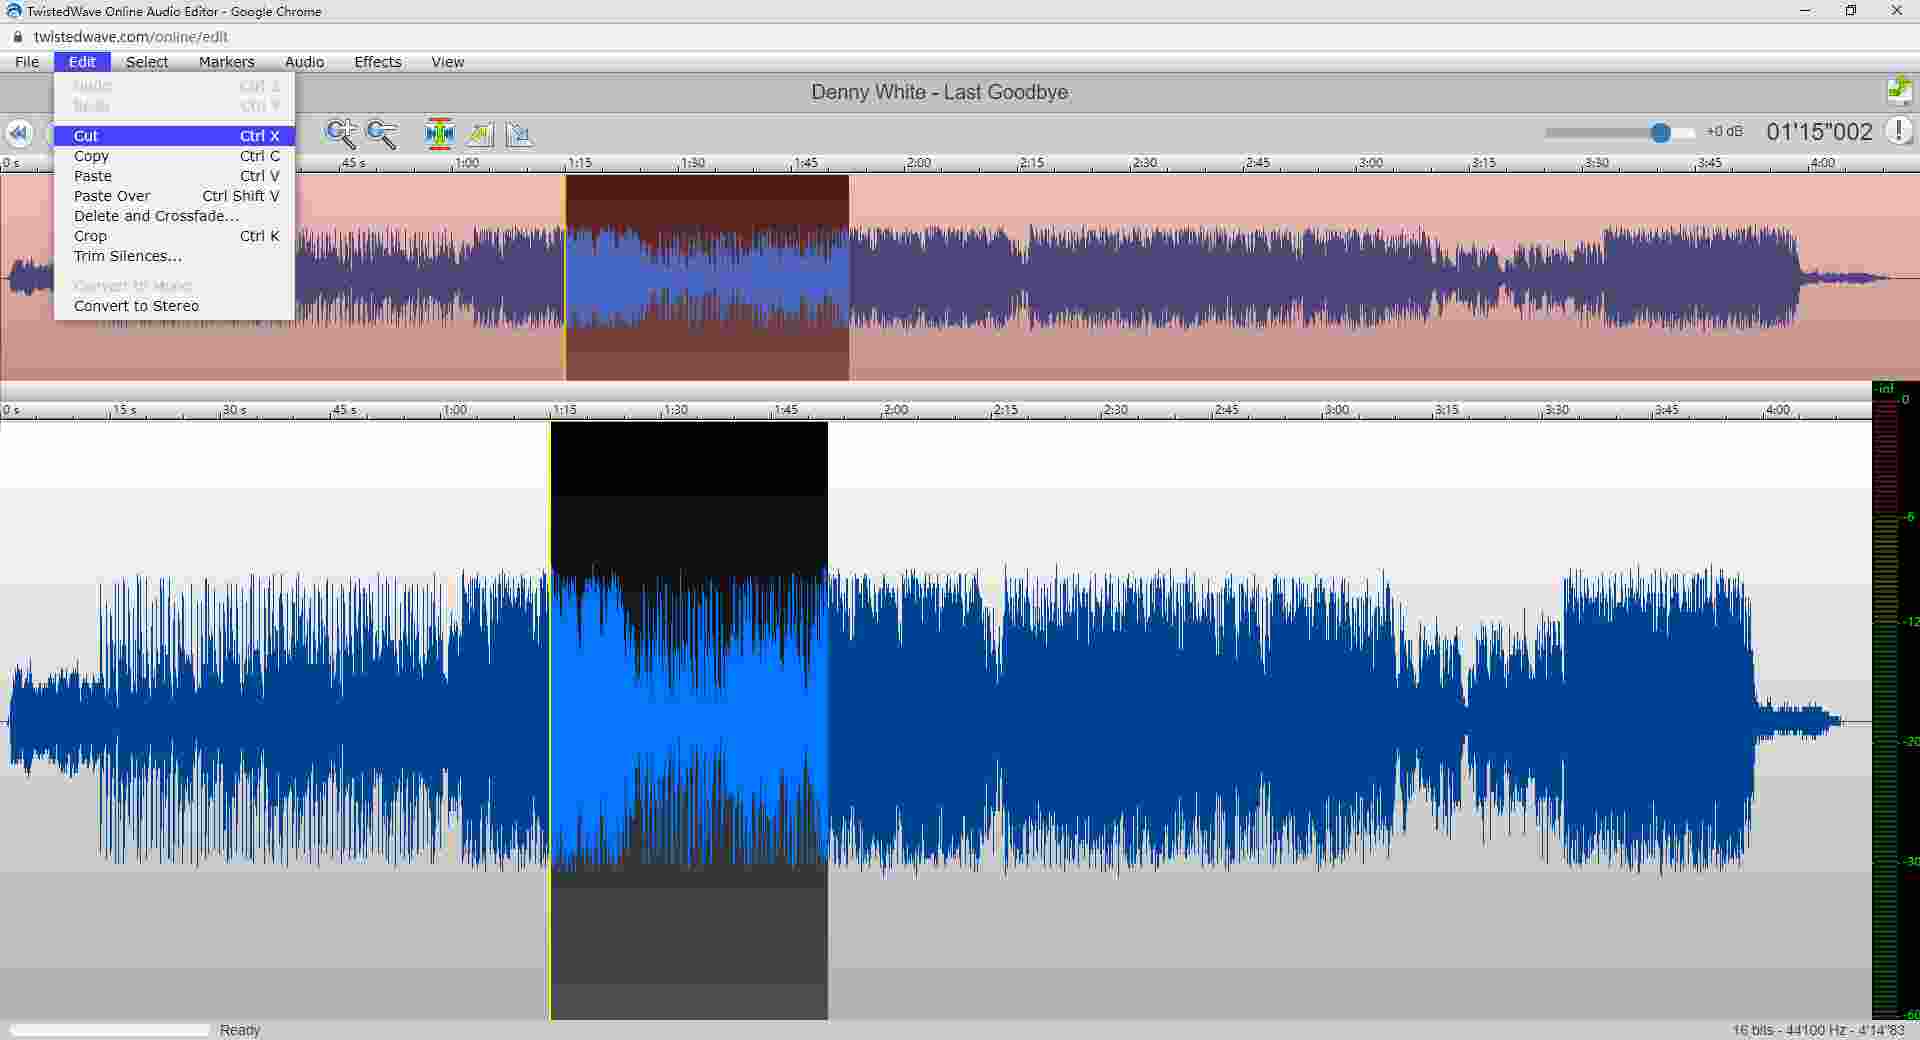The width and height of the screenshot is (1920, 1040).
Task: Choose Crop from the Edit menu
Action: (x=174, y=236)
